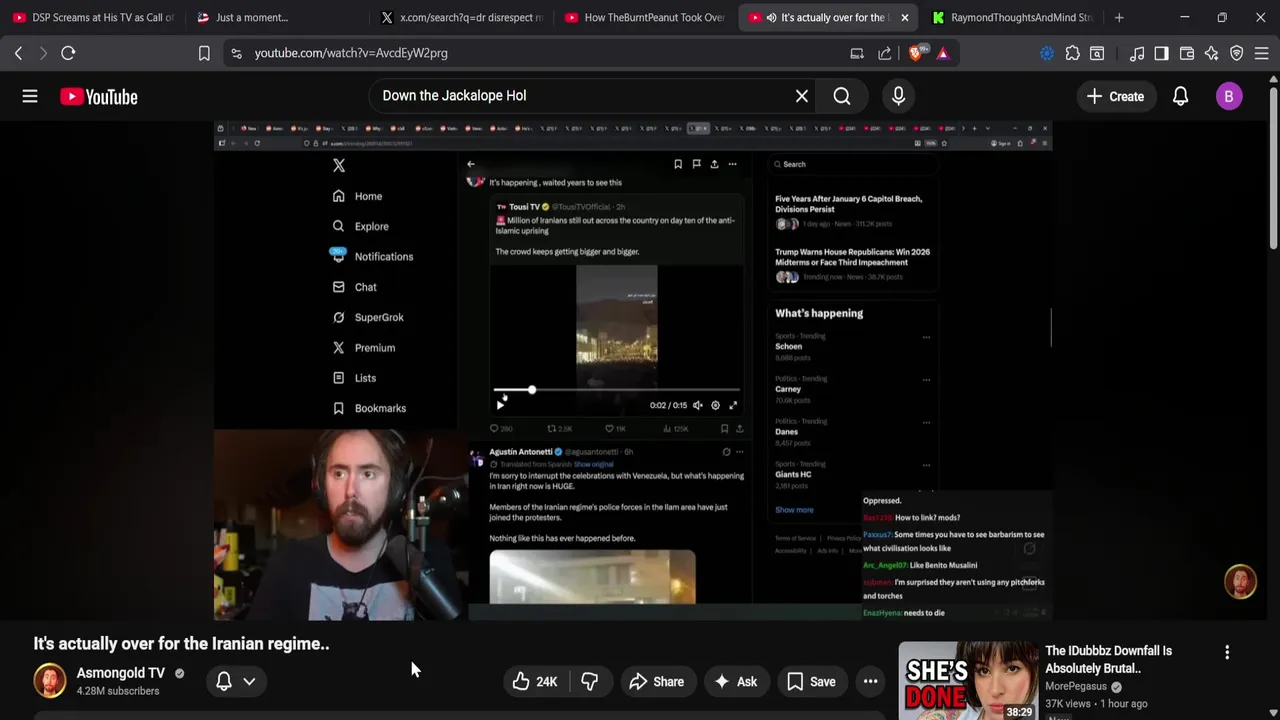Image resolution: width=1280 pixels, height=720 pixels.
Task: Open Asmongold TV channel name link
Action: click(x=120, y=673)
